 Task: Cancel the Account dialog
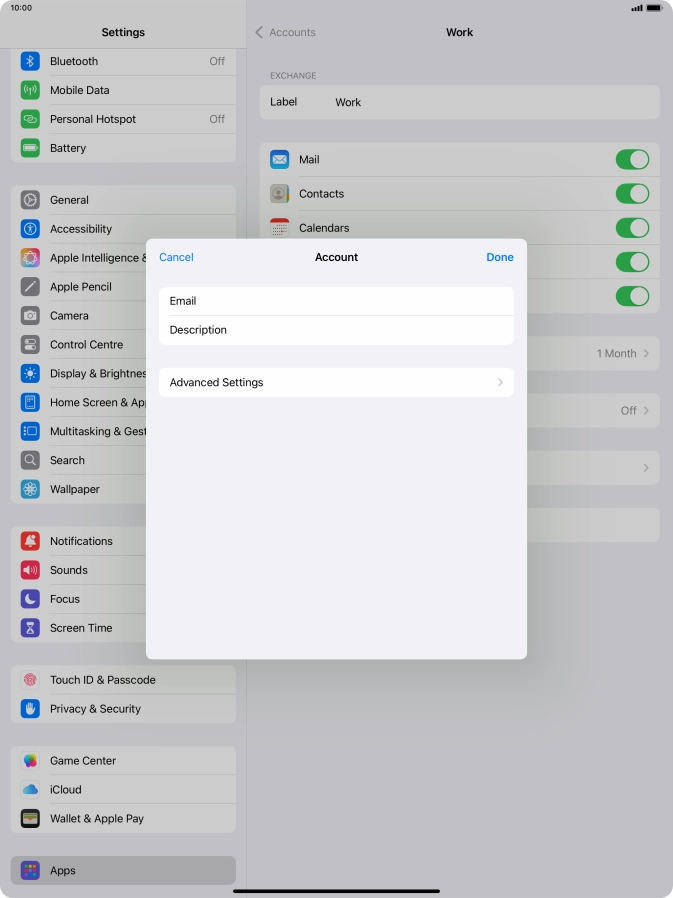[x=176, y=257]
